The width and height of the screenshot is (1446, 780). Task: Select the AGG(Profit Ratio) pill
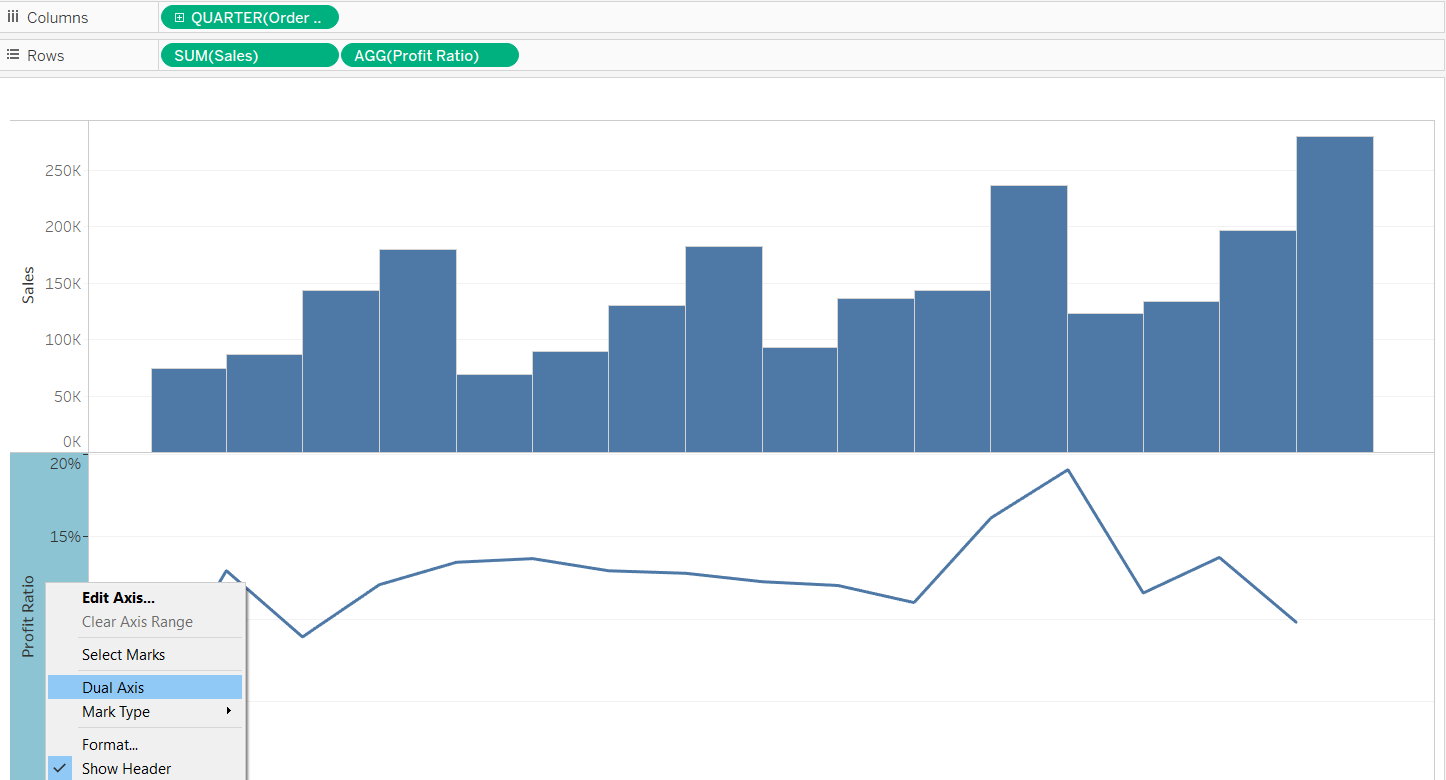tap(430, 55)
